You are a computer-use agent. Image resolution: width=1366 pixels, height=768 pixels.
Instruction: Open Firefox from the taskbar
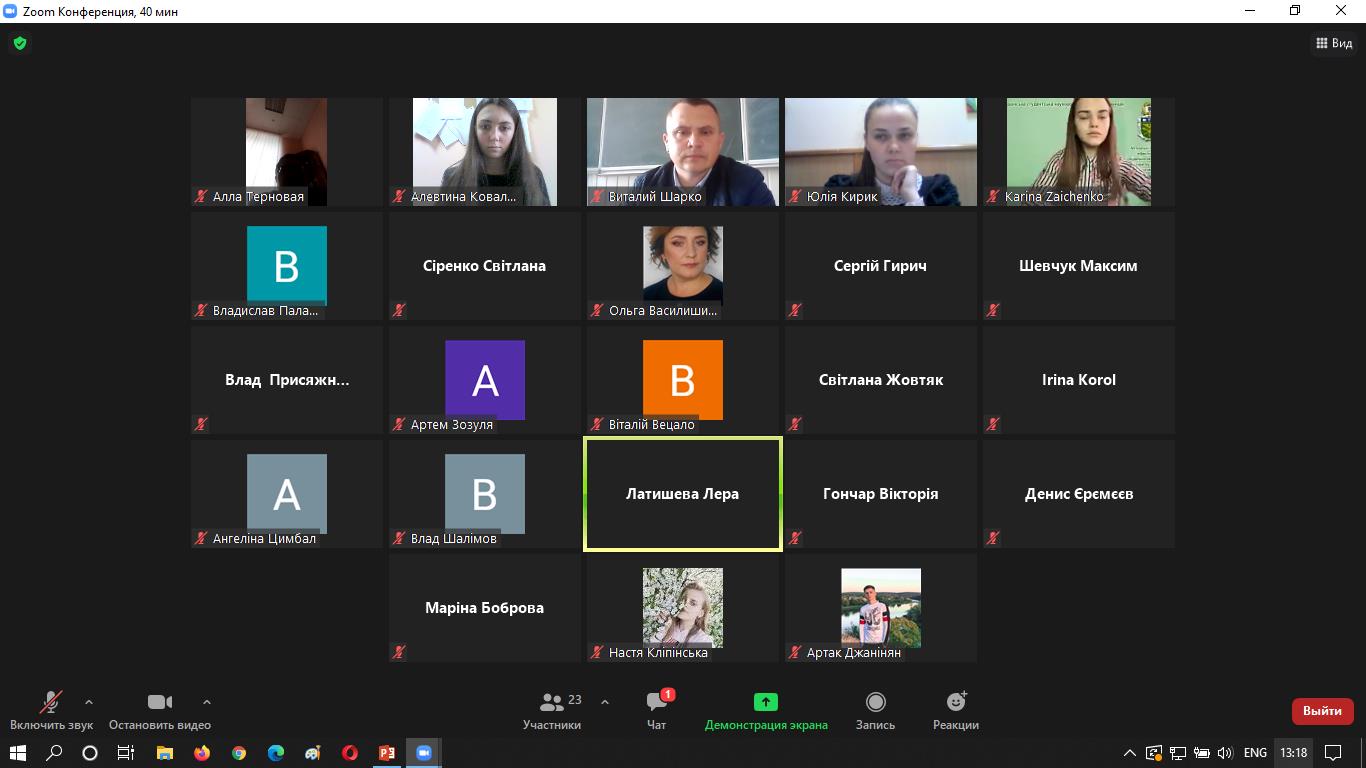coord(202,753)
